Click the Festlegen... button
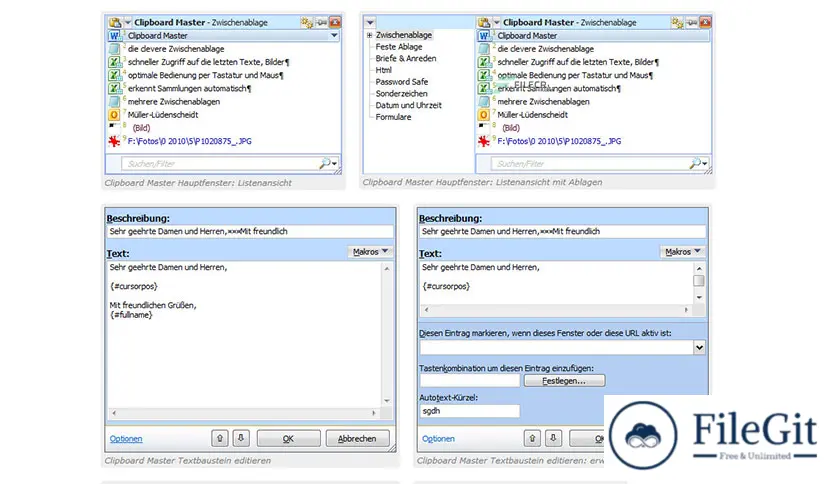This screenshot has height=484, width=836. (564, 381)
